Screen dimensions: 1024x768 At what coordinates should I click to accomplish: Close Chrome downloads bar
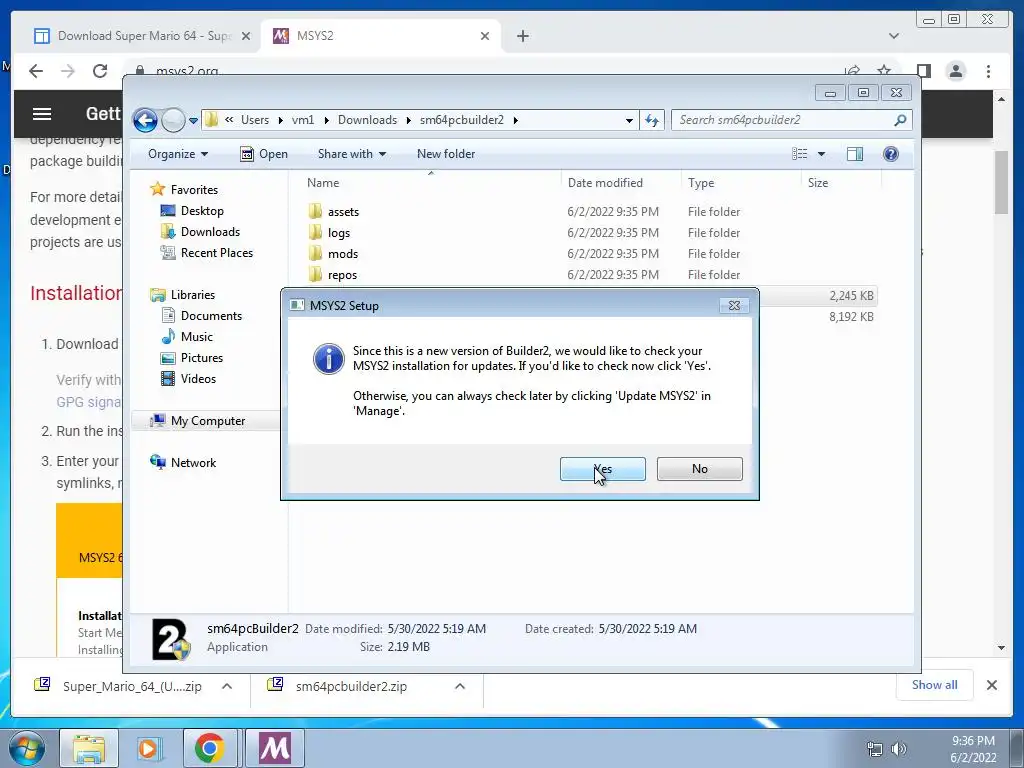991,685
